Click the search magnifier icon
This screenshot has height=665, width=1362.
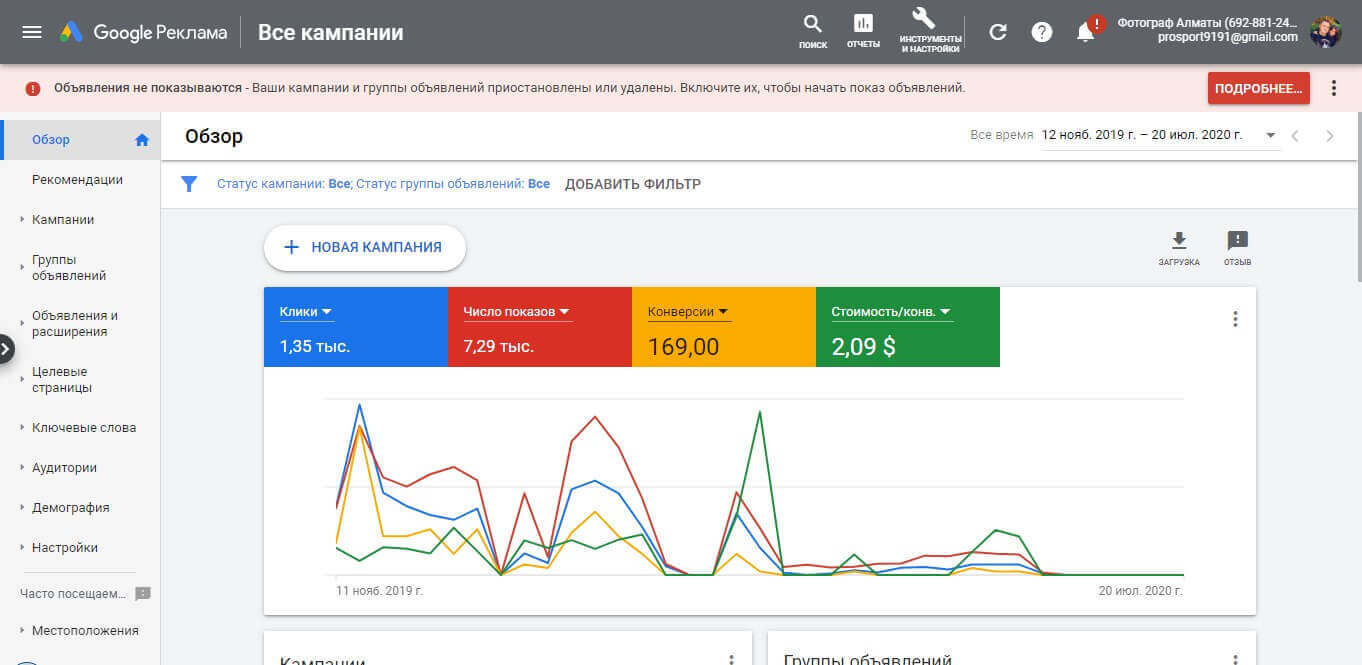coord(813,25)
